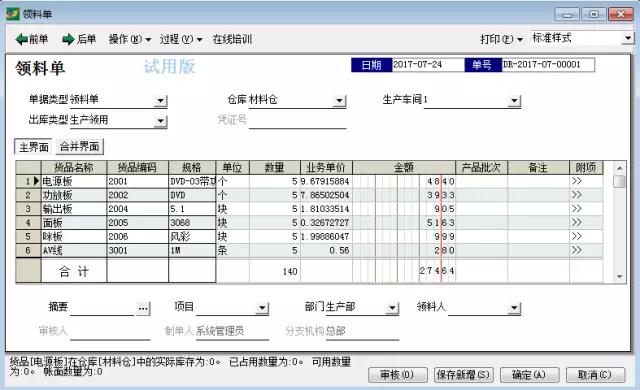Screen dimensions: 640x390
Task: Expand the 项目 dropdown
Action: [262, 308]
